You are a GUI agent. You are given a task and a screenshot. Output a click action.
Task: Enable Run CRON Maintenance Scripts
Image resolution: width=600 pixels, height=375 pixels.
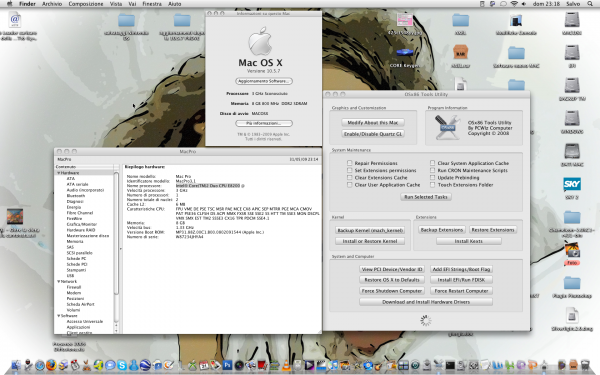click(x=432, y=170)
